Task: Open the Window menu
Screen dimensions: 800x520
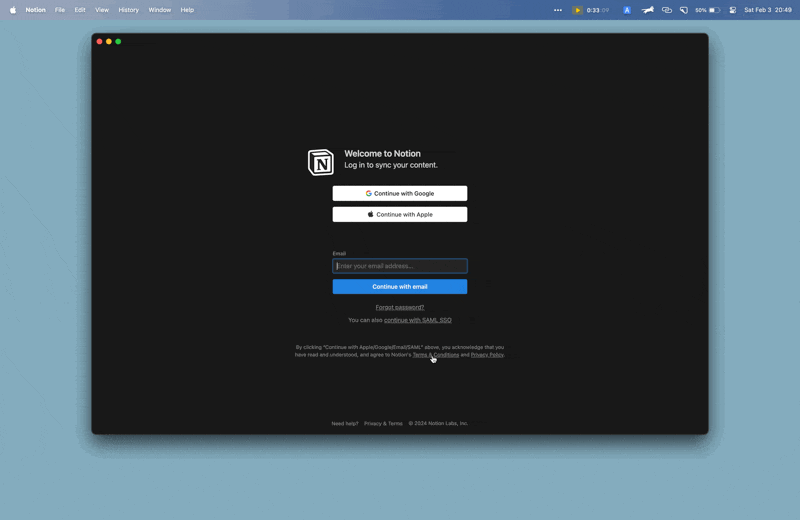Action: coord(160,10)
